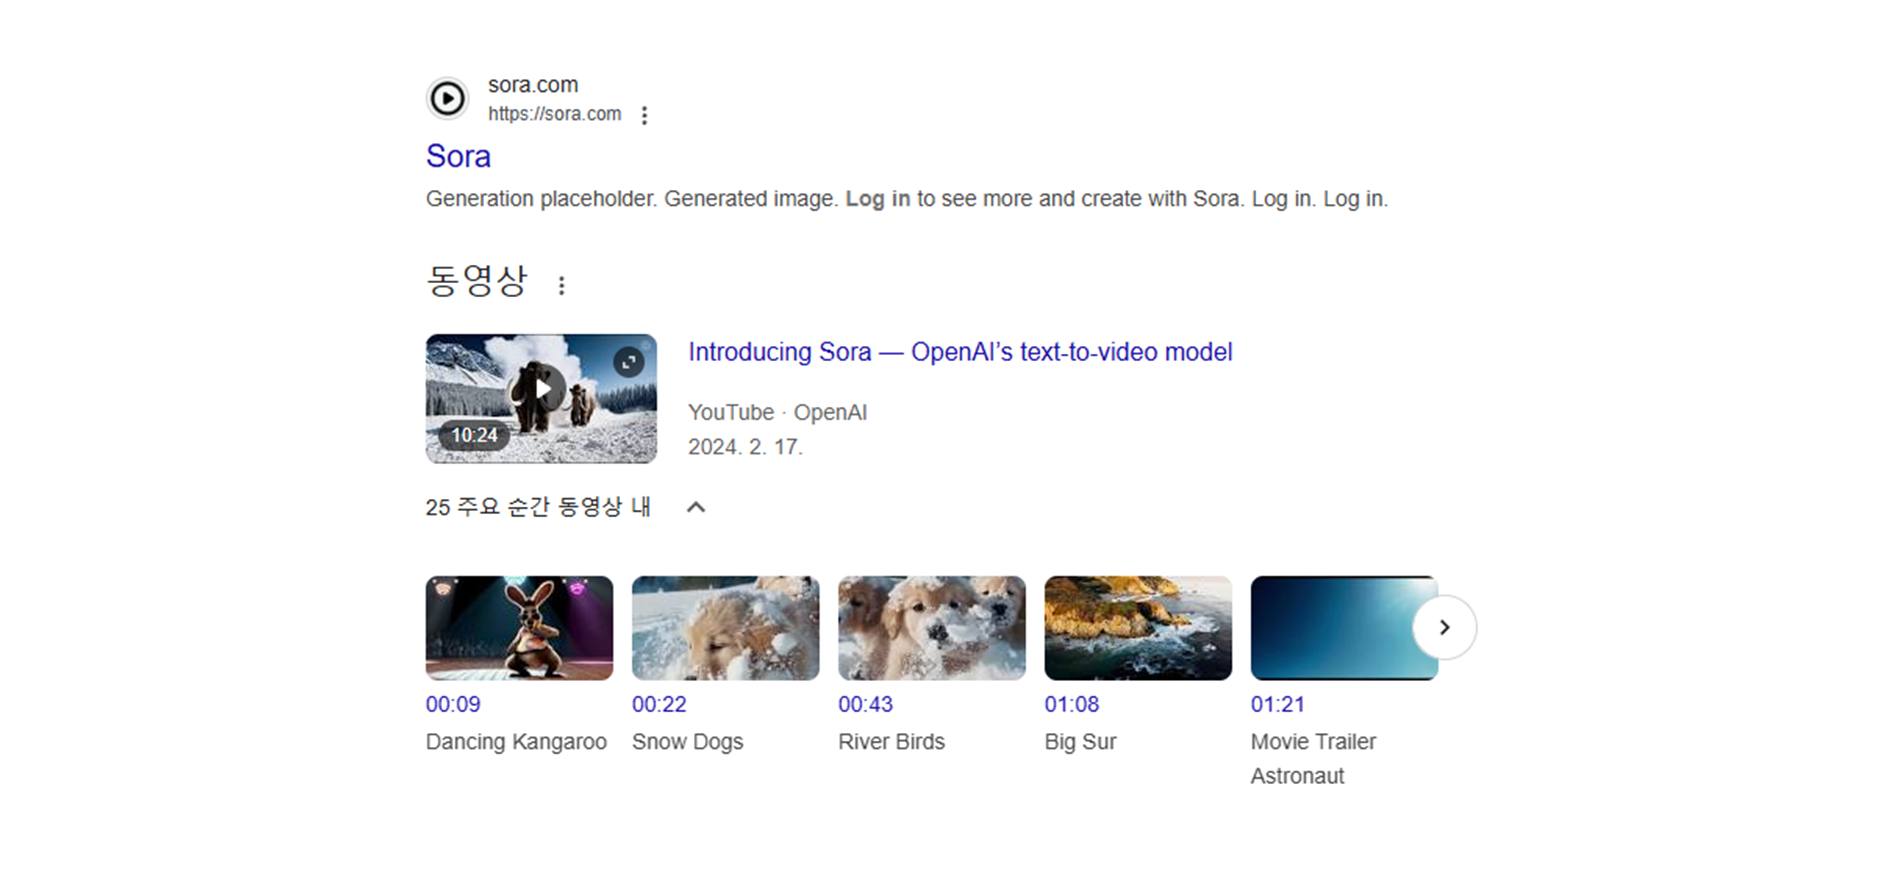Viewport: 1892px width, 875px height.
Task: Click the Movie Trailer Astronaut label
Action: tap(1313, 759)
